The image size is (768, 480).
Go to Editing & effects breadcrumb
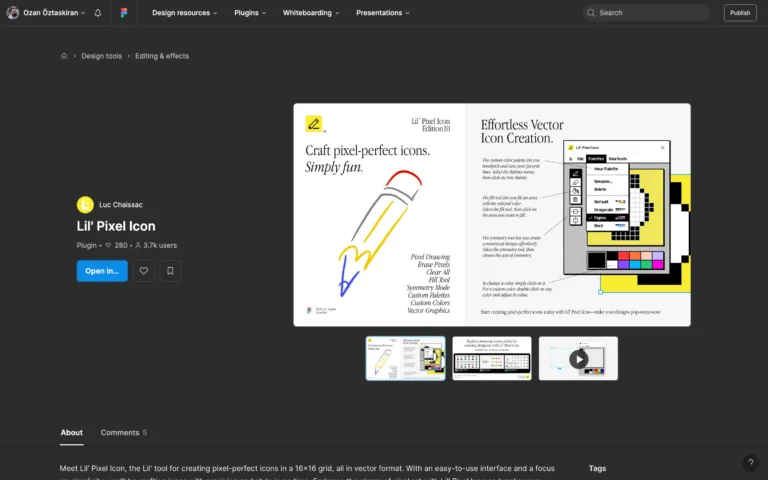pos(162,56)
